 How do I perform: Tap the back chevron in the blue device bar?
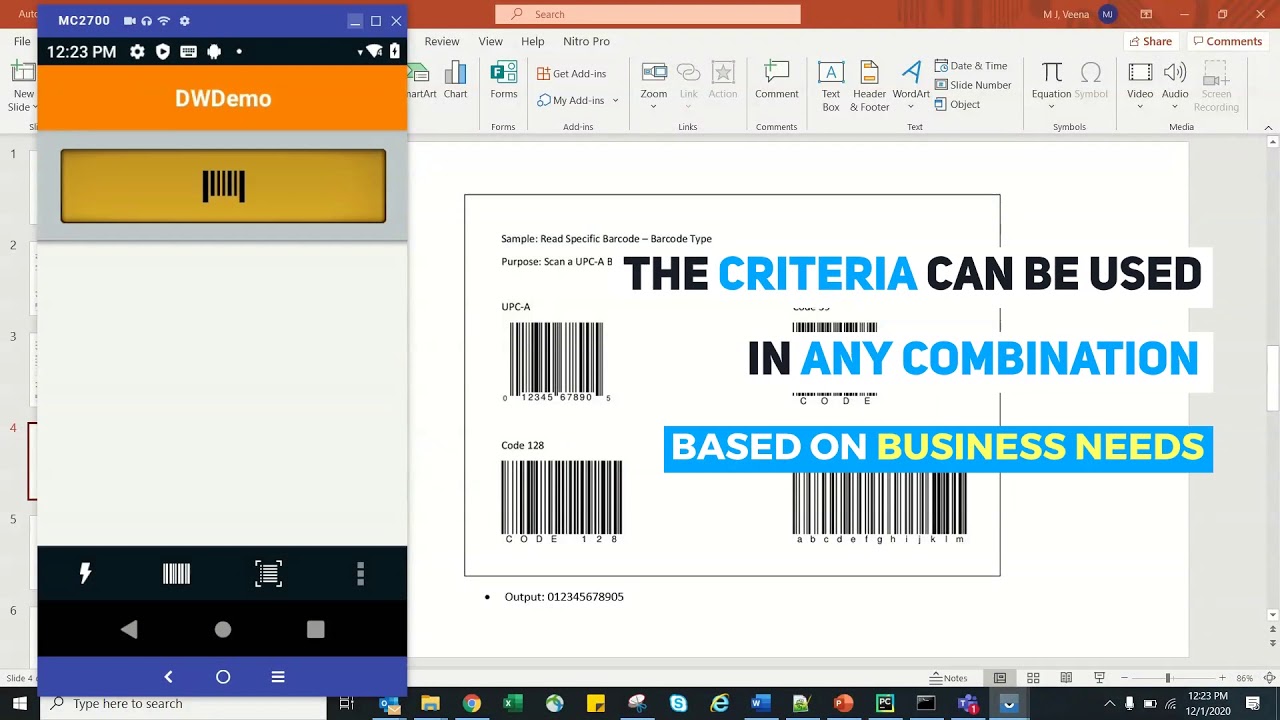[x=168, y=677]
